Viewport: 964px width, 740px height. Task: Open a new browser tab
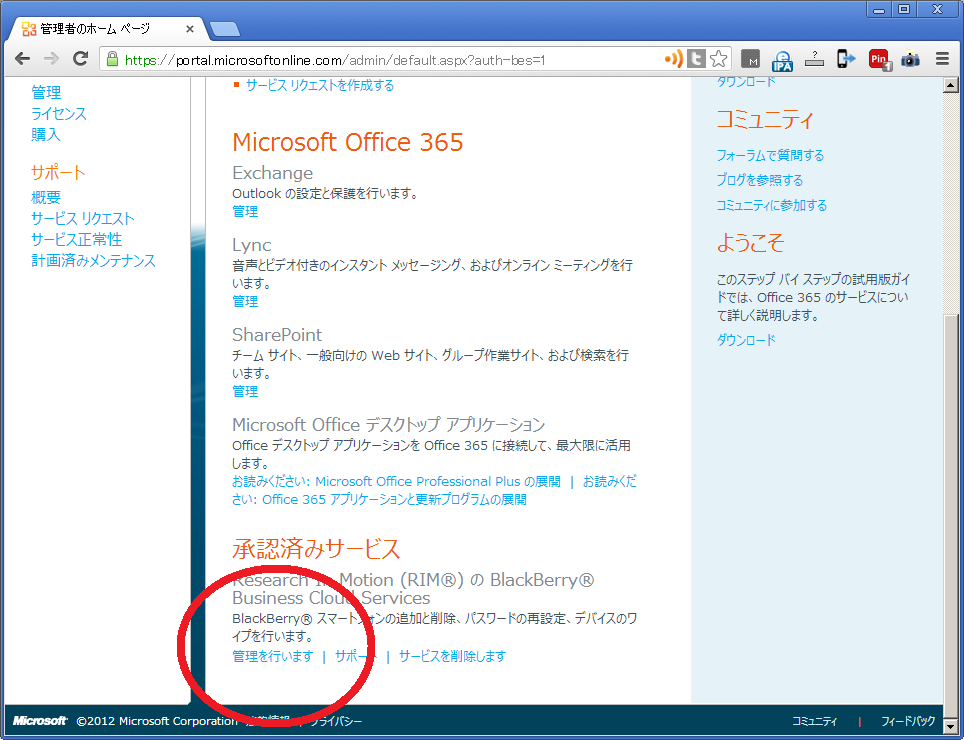(x=225, y=28)
